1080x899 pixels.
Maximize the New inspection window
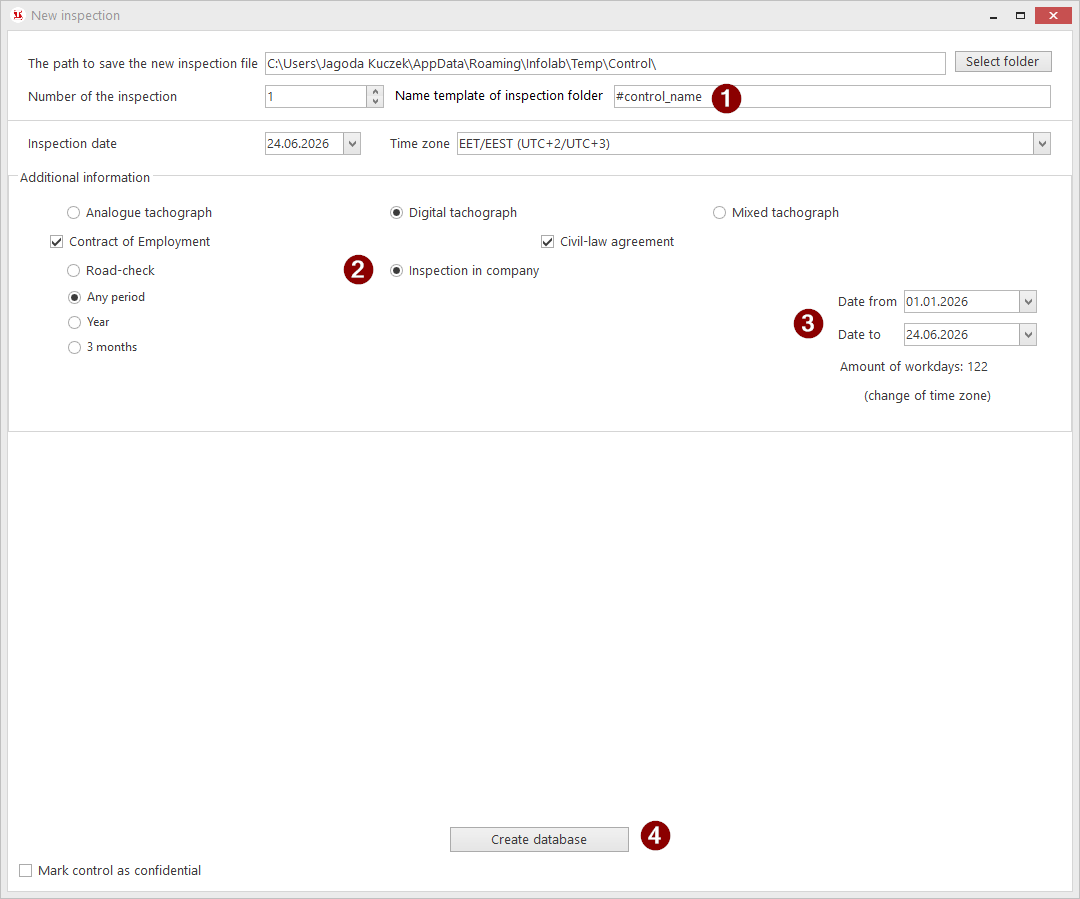[x=1020, y=15]
